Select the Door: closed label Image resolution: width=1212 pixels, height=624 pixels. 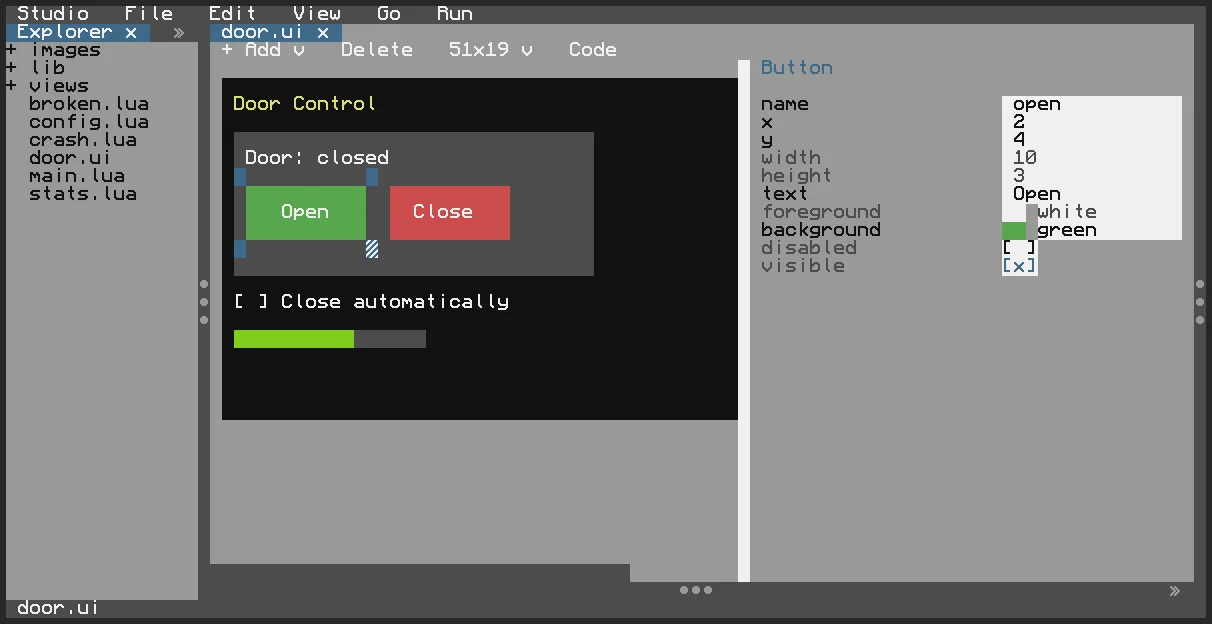click(317, 158)
